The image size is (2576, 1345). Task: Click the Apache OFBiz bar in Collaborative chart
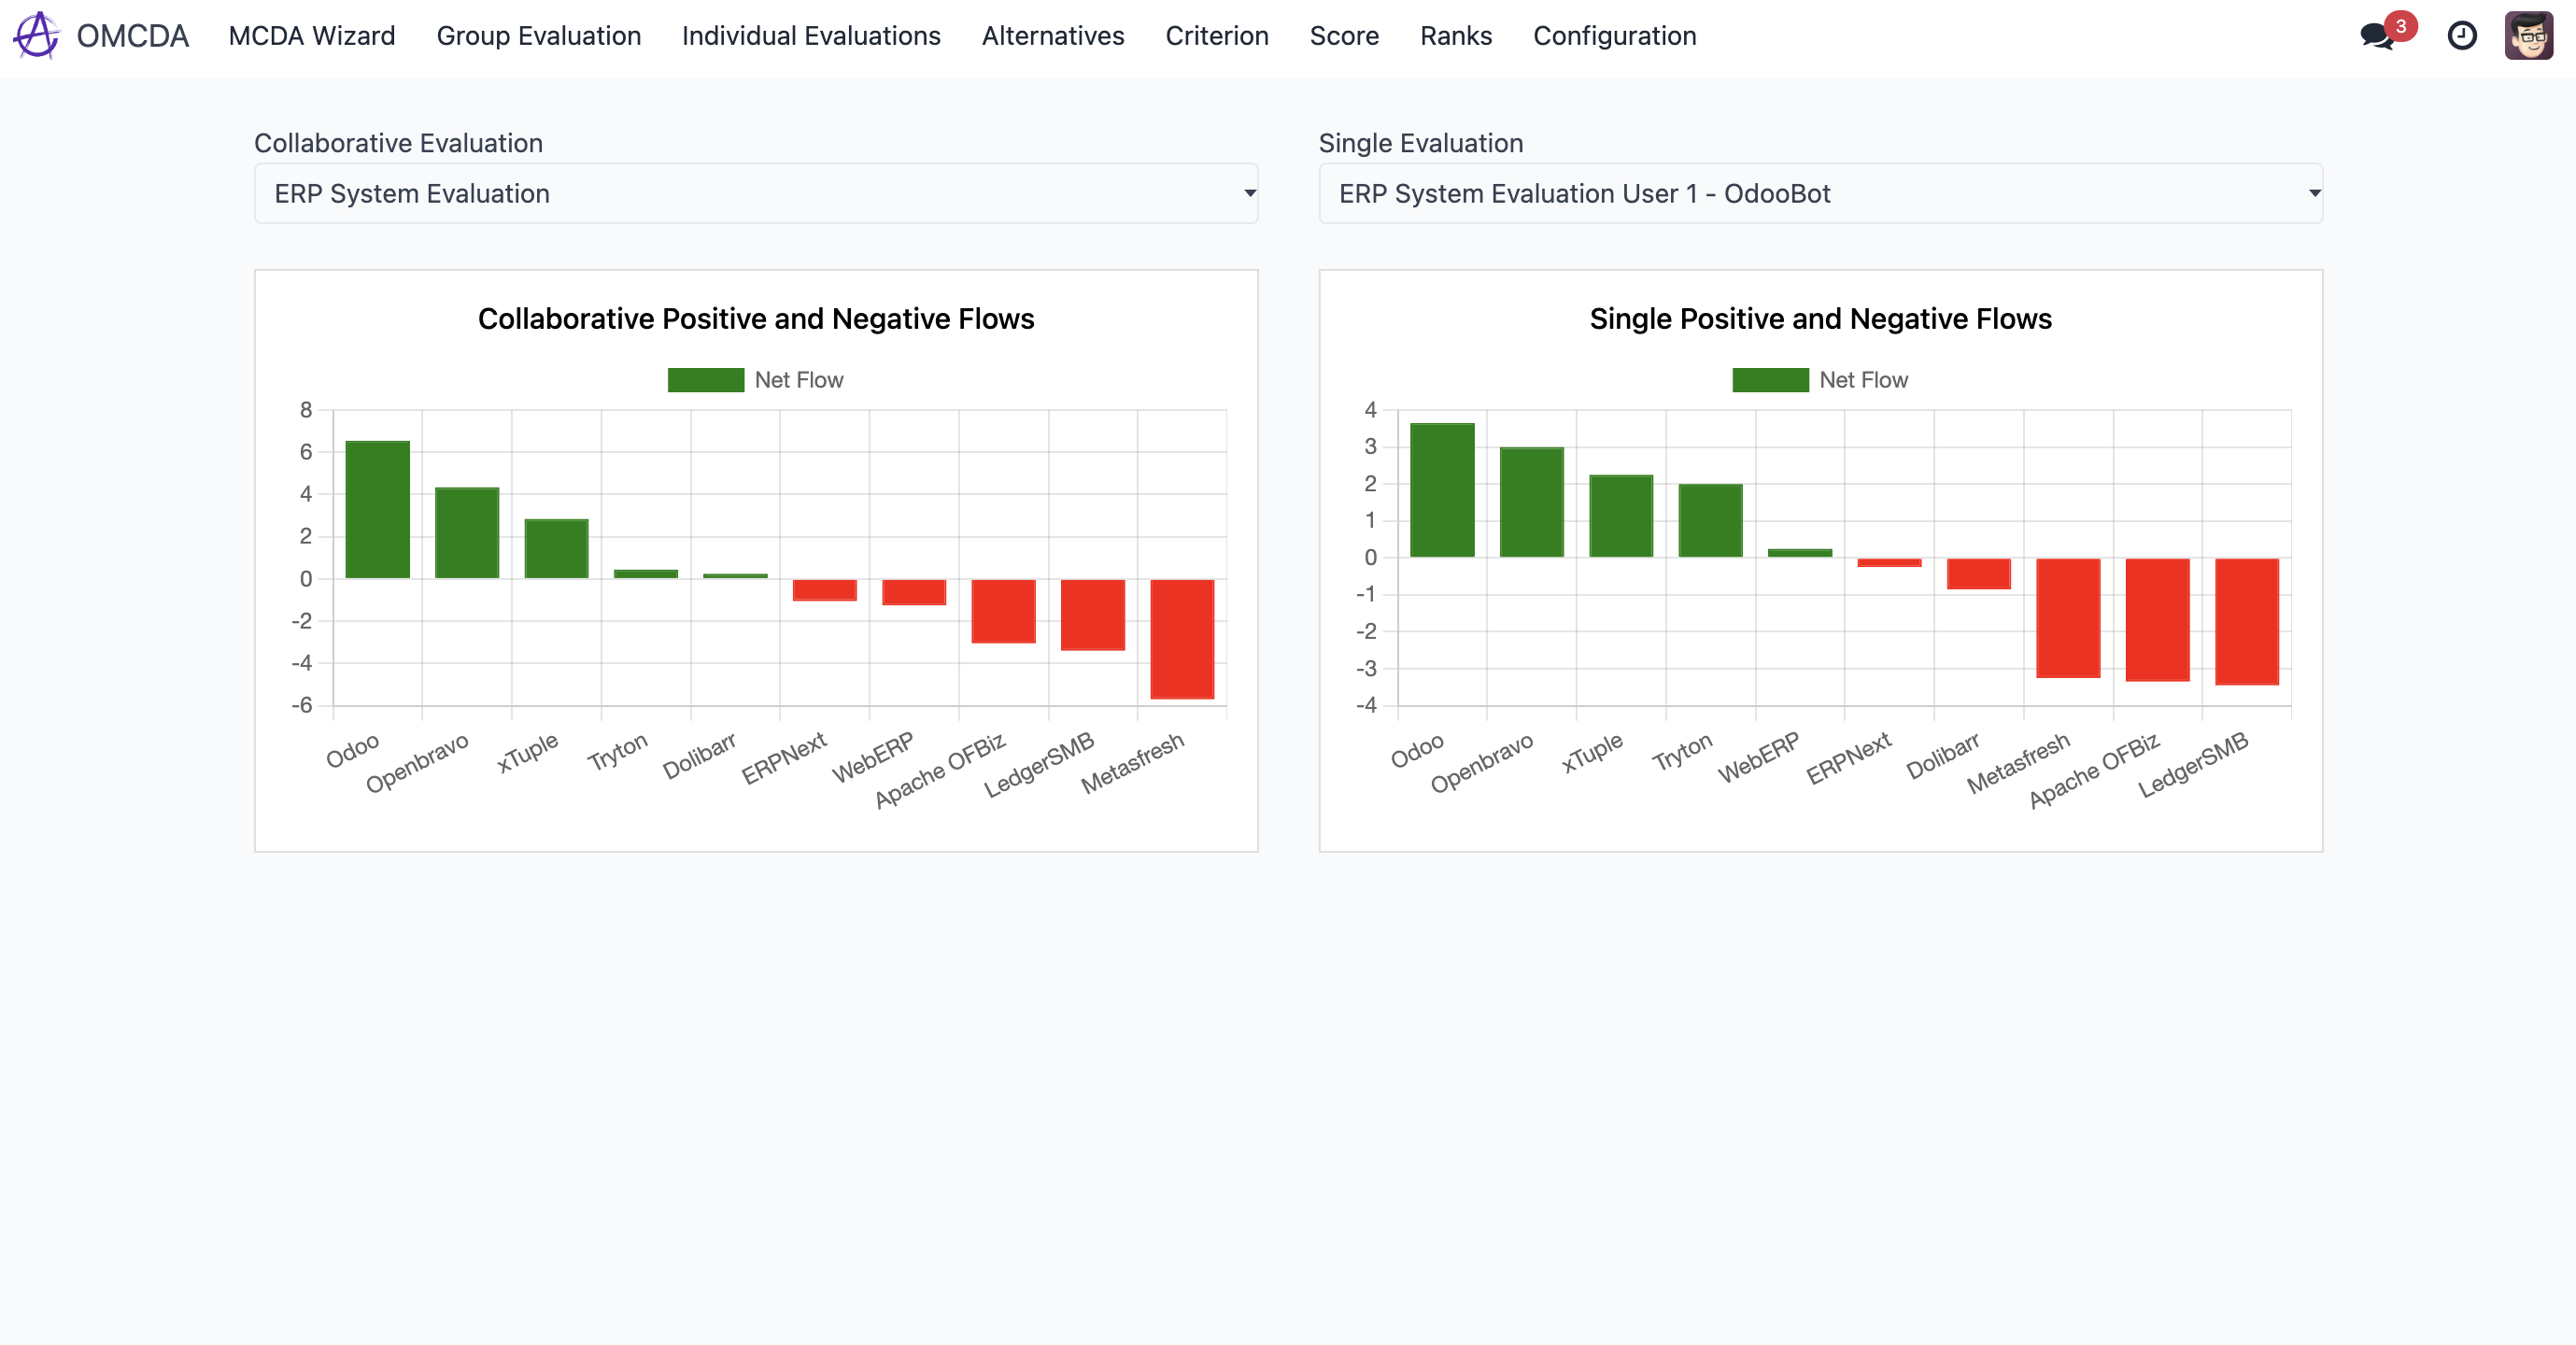(1003, 611)
